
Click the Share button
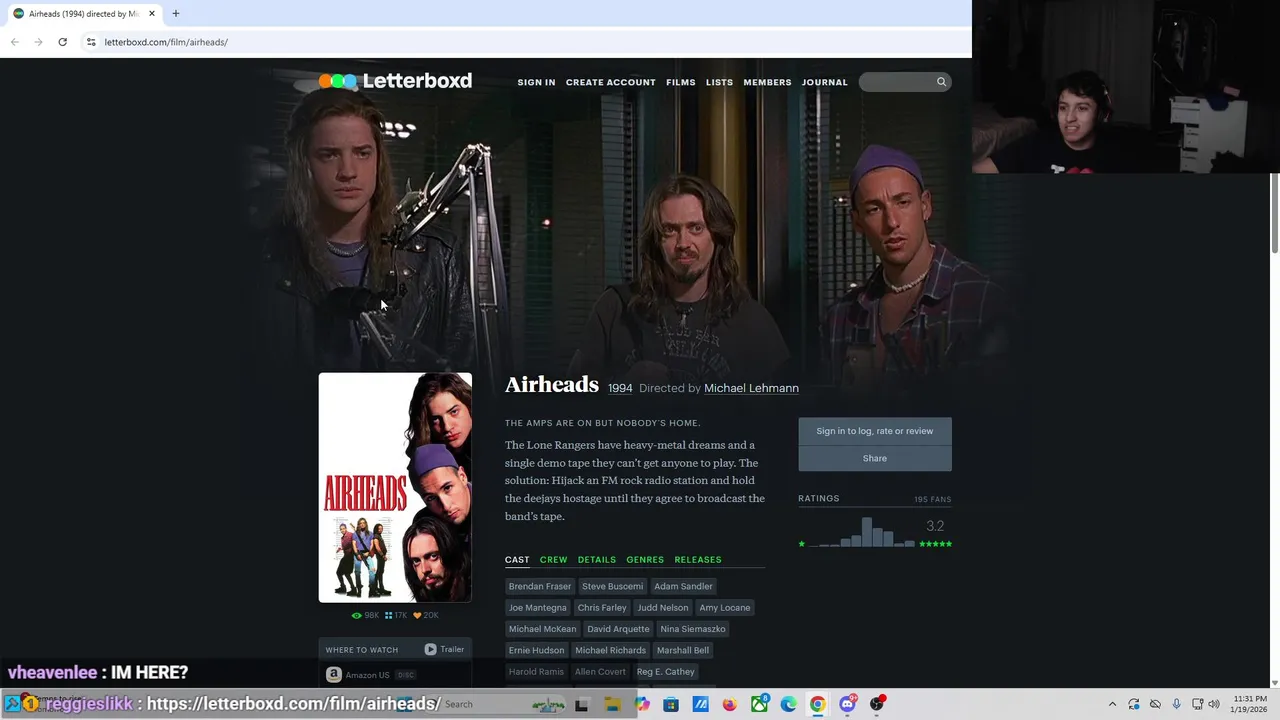click(875, 458)
